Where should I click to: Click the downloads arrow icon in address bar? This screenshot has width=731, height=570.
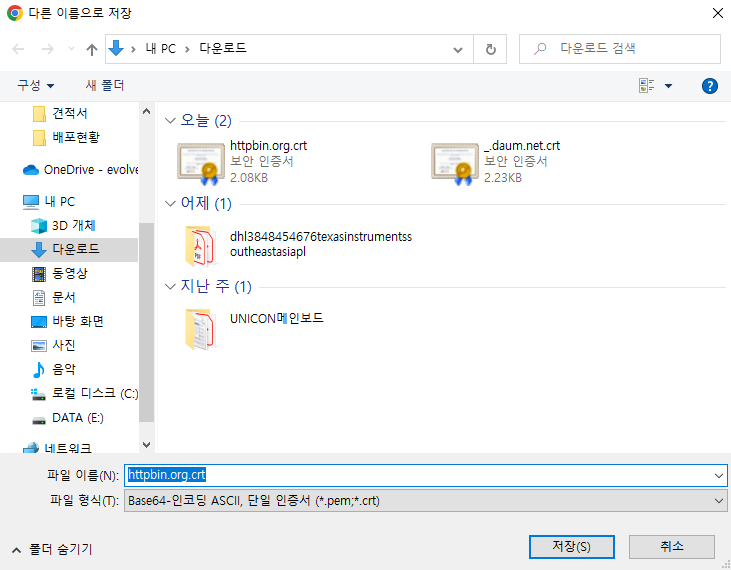[116, 48]
